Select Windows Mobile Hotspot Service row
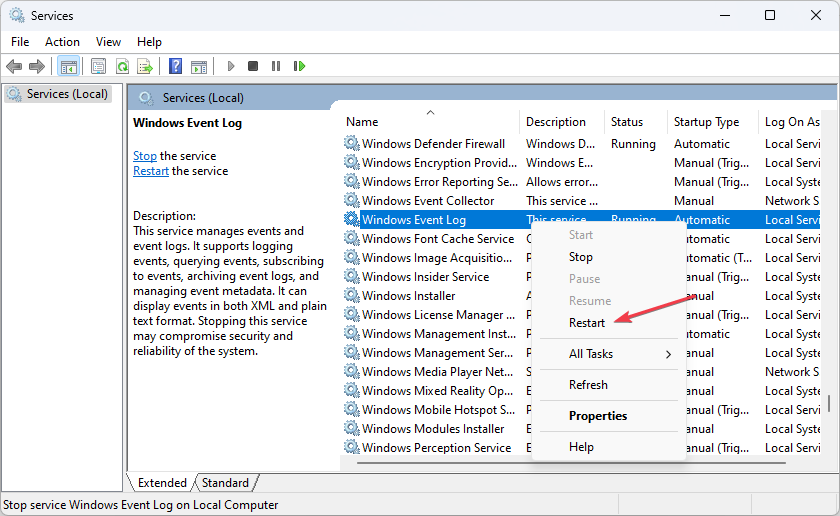 click(438, 409)
